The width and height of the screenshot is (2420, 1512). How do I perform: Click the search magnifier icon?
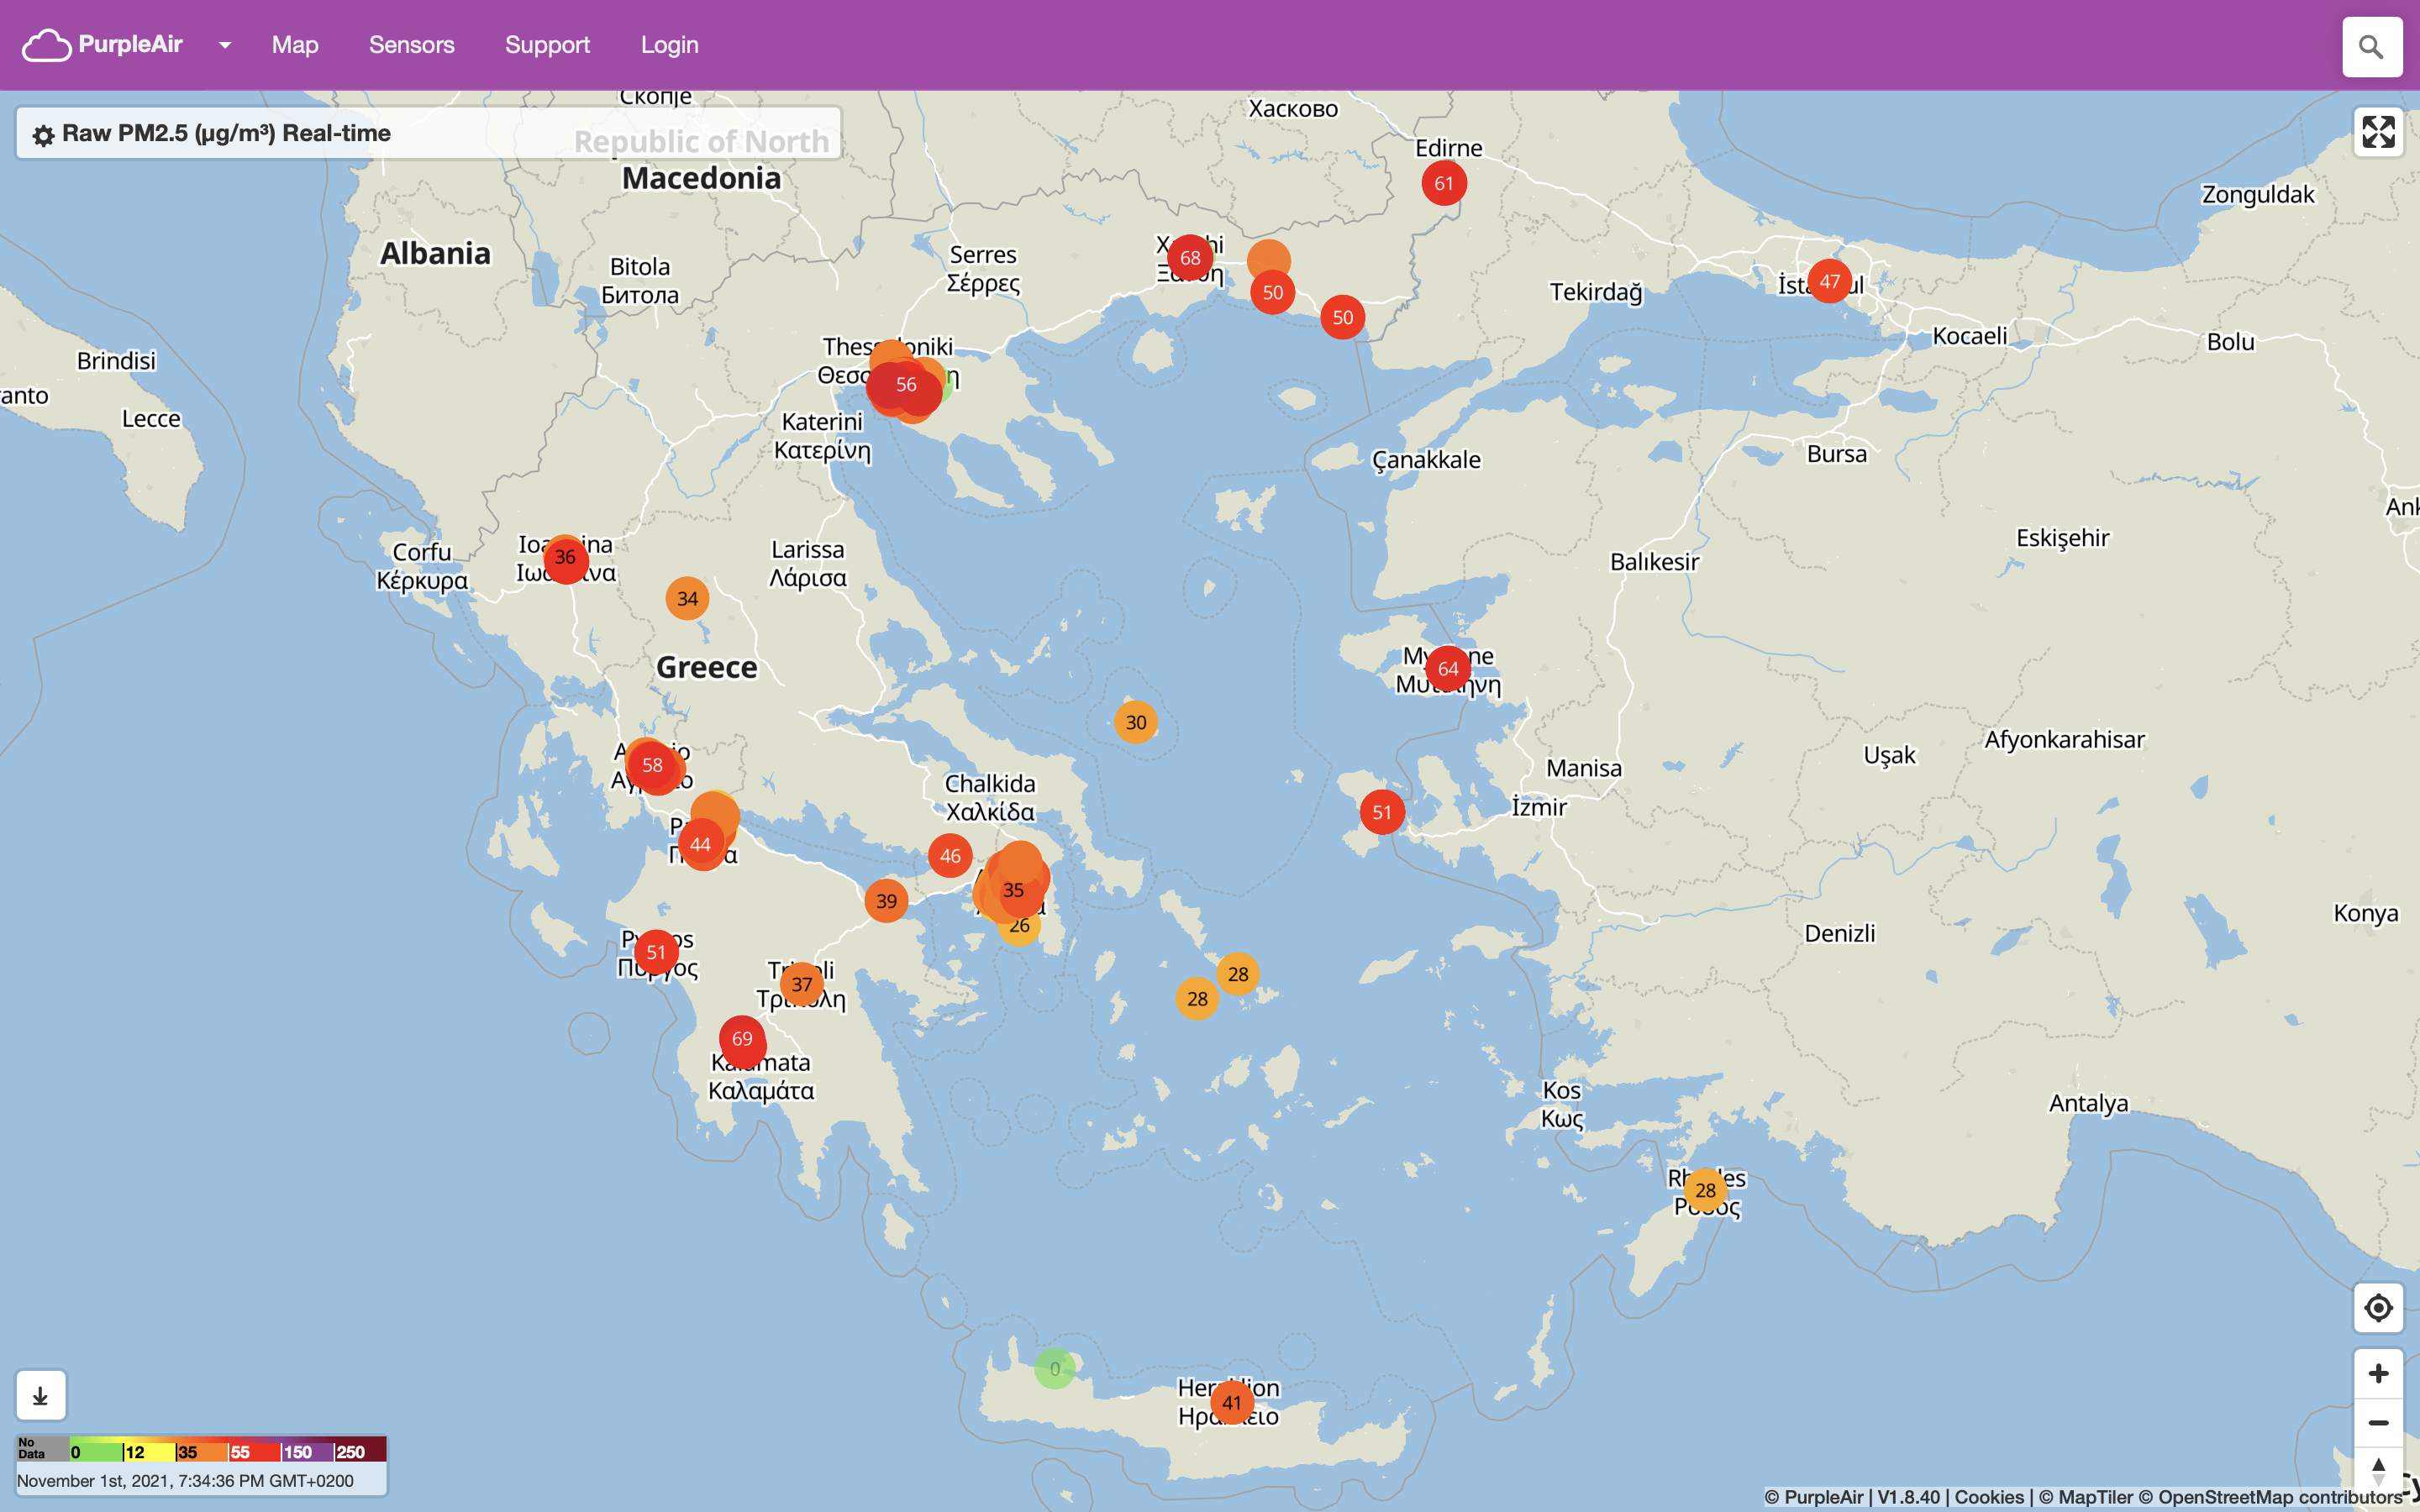point(2371,47)
